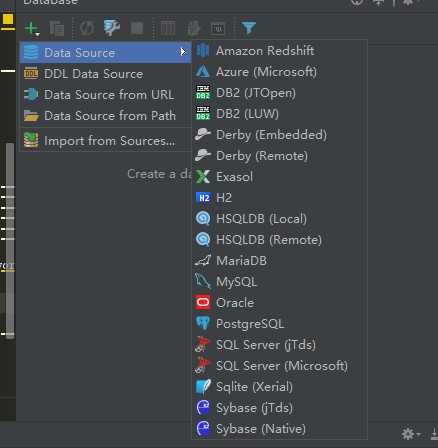Select SQL Server (jTds) data source
This screenshot has height=448, width=438.
click(279, 345)
